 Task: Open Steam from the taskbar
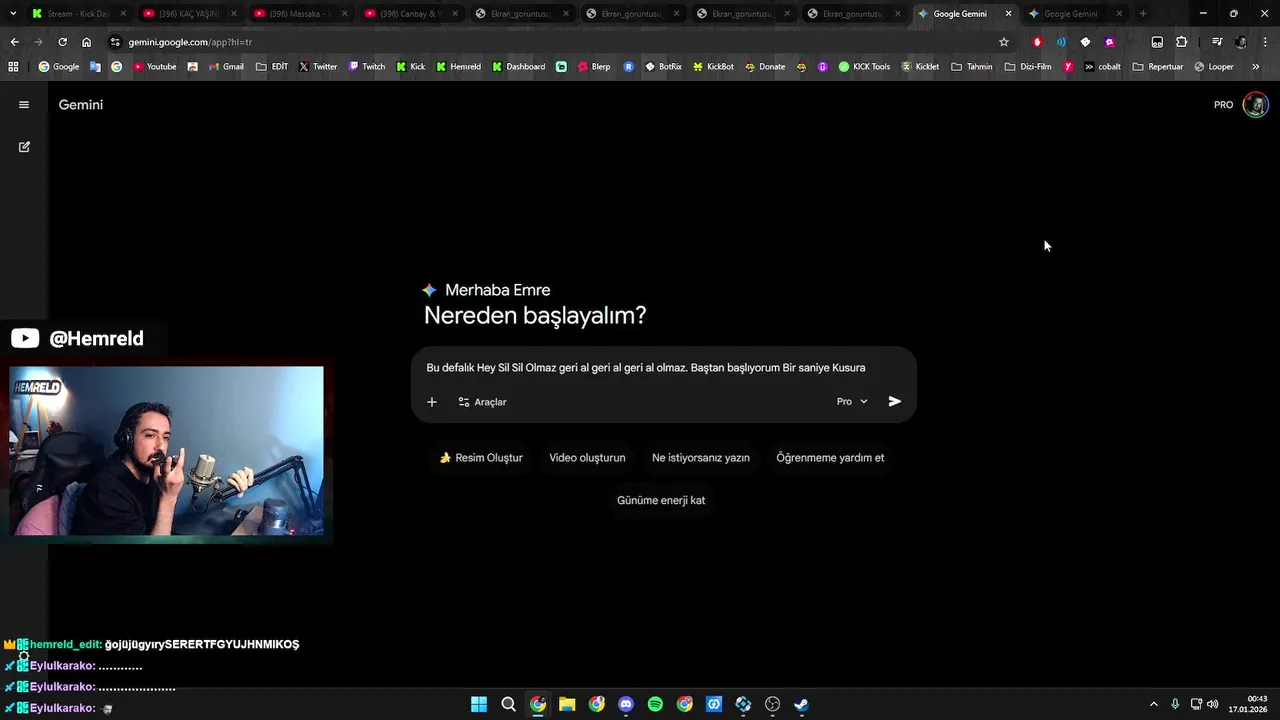801,704
